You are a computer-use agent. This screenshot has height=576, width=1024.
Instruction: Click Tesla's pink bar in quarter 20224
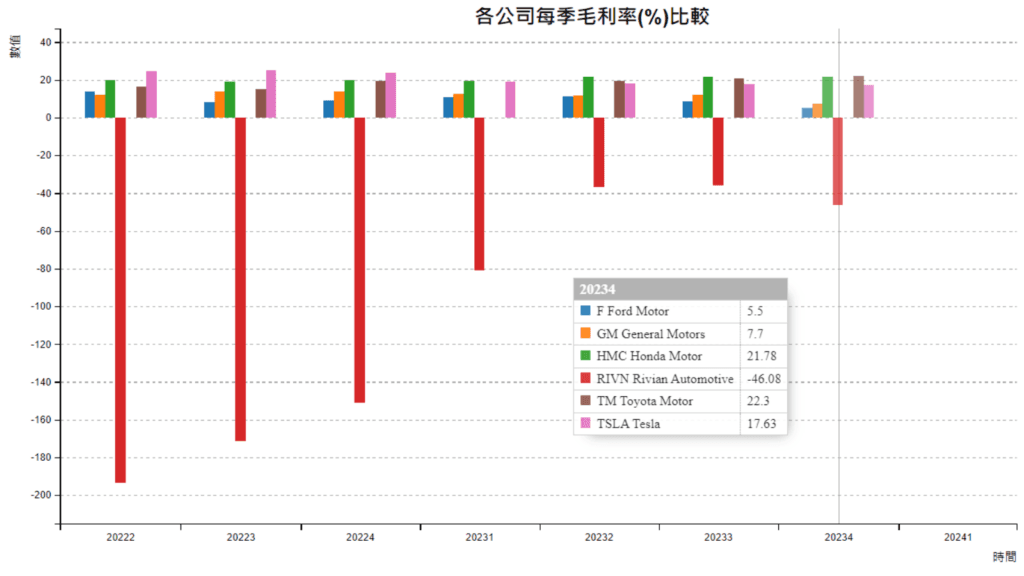[x=391, y=95]
